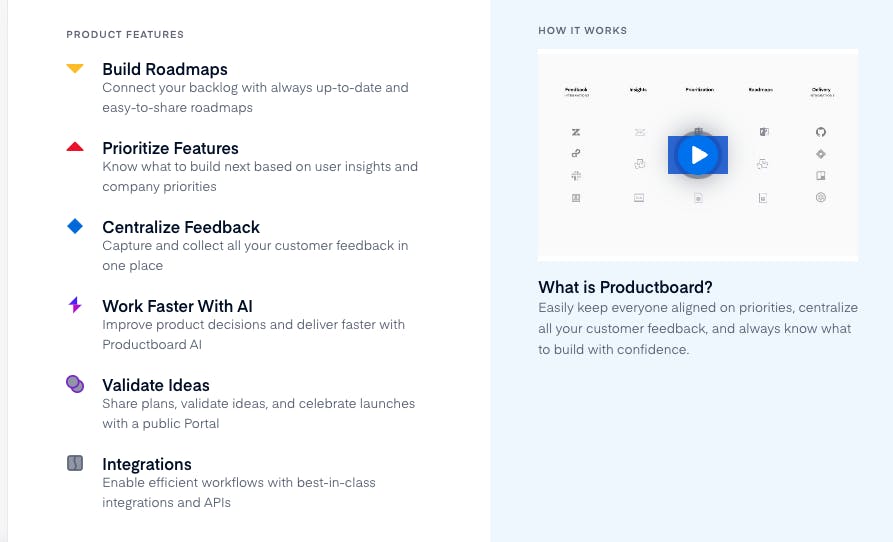Viewport: 893px width, 542px height.
Task: Open the Integrations feature link
Action: [147, 464]
